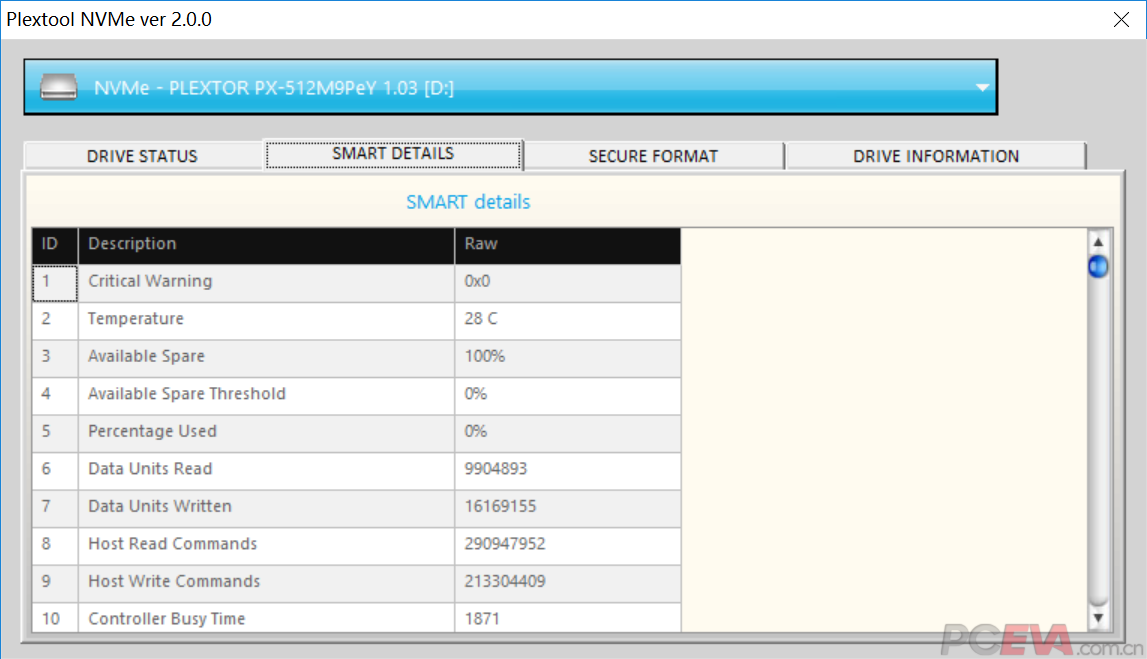The width and height of the screenshot is (1147, 659).
Task: Click the raw value 213304409
Action: (505, 581)
